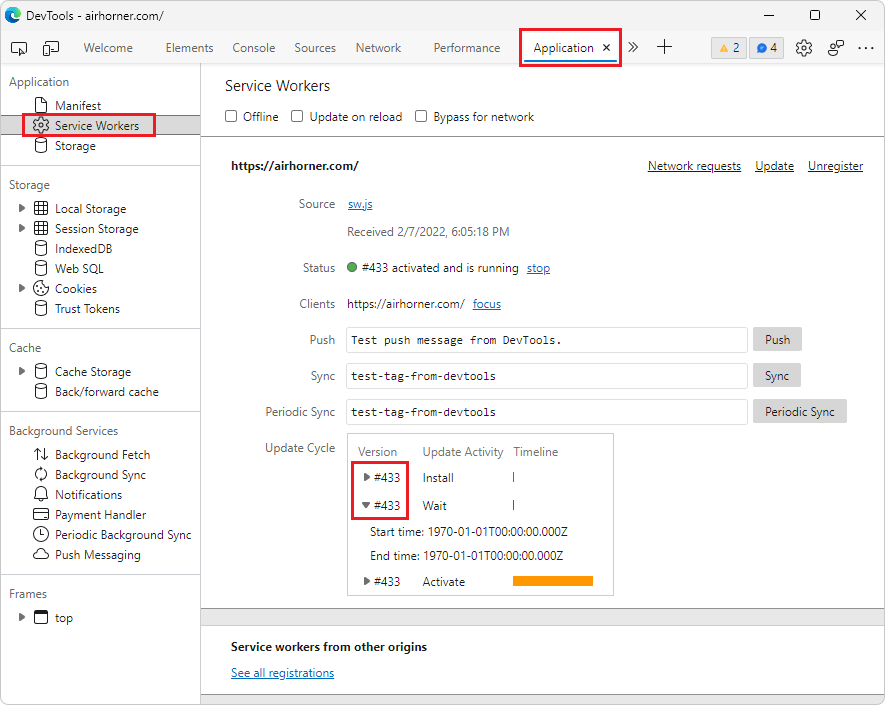Switch to the Network tab
Image resolution: width=885 pixels, height=705 pixels.
pos(378,47)
